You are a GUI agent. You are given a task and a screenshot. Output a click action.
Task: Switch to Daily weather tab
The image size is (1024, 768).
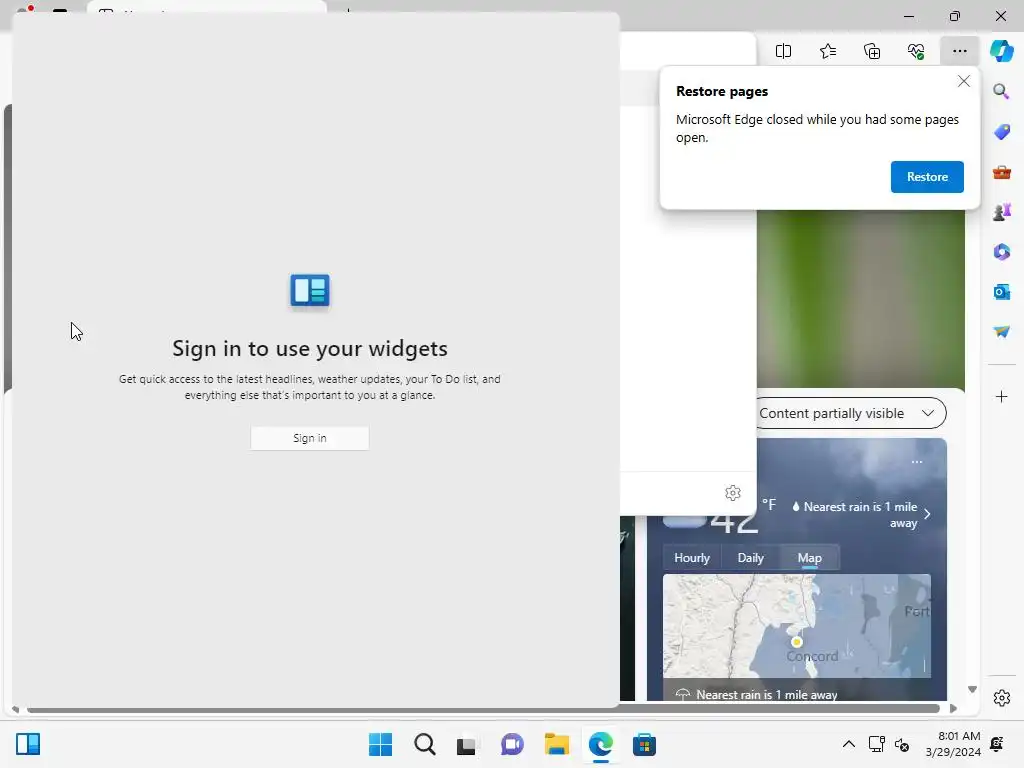point(750,558)
